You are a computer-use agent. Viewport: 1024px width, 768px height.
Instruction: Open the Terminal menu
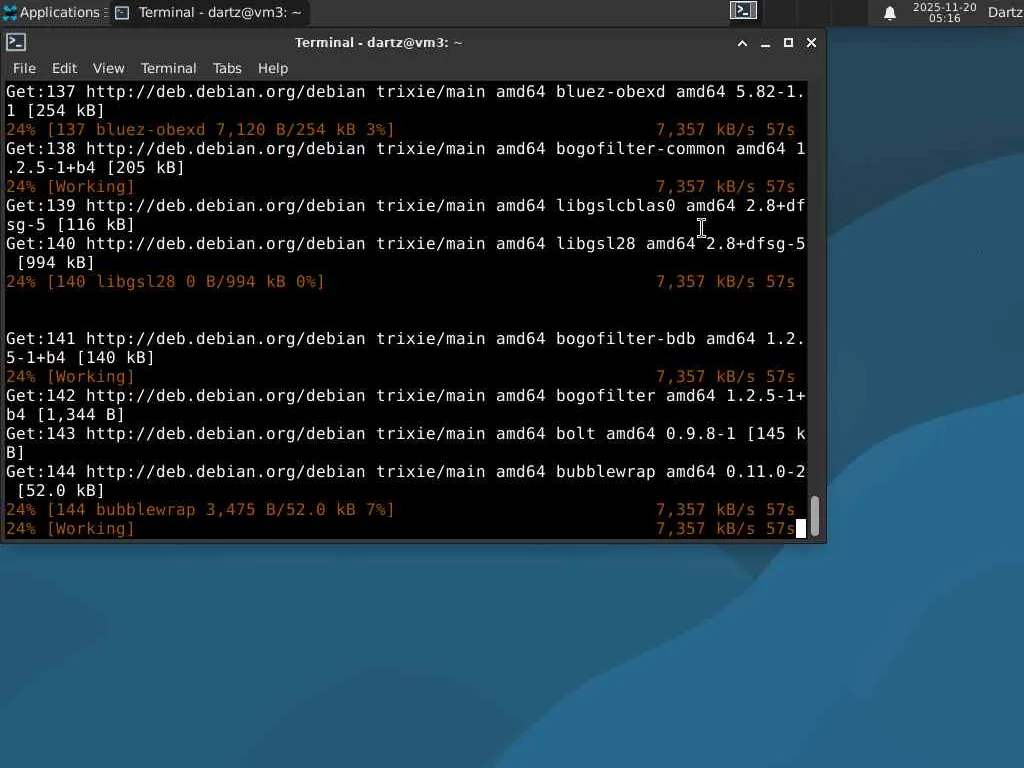coord(168,68)
